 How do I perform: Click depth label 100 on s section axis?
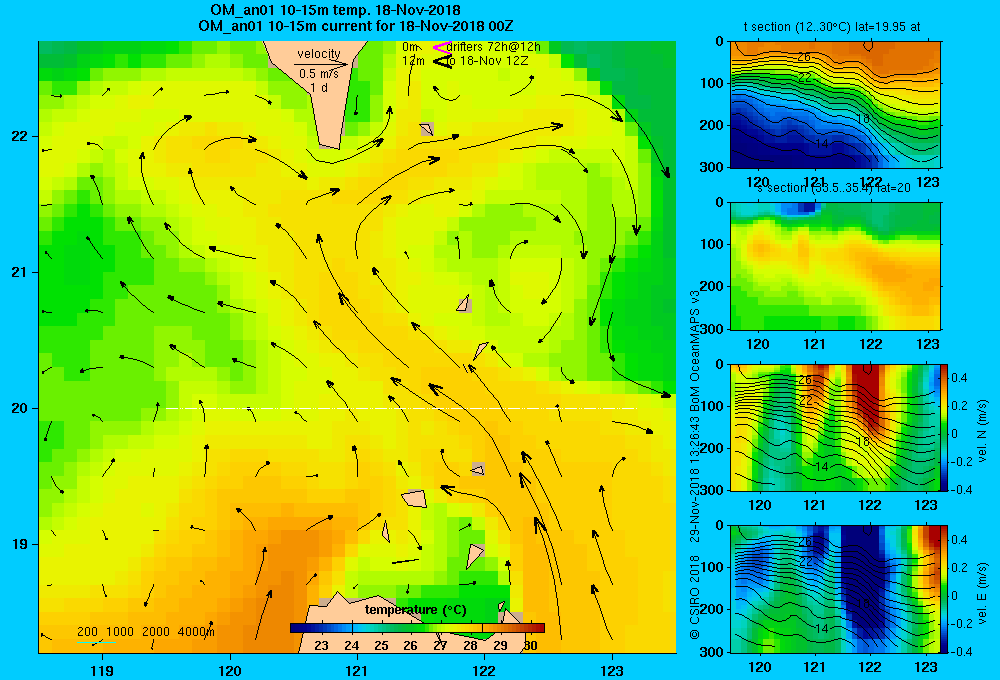(x=712, y=244)
